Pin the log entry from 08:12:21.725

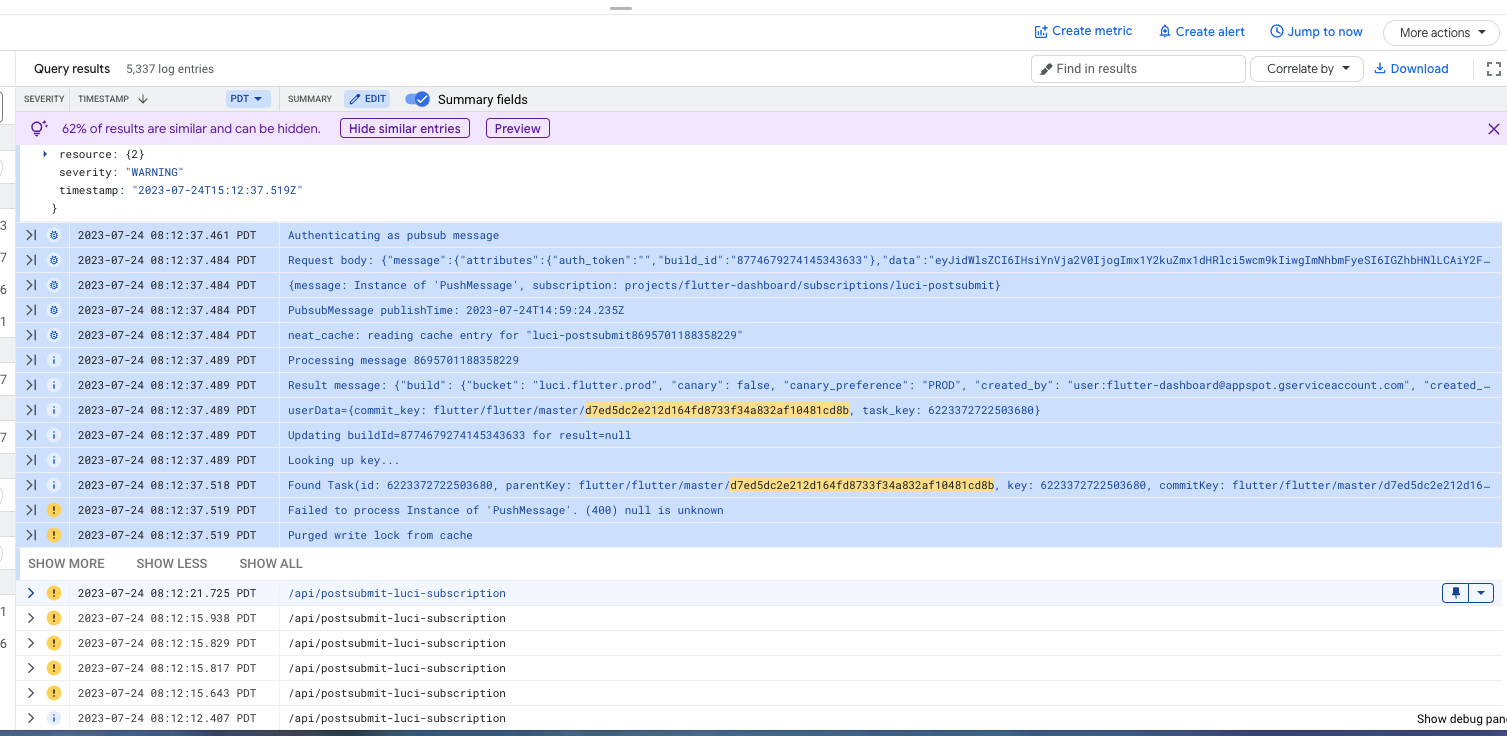[1455, 592]
